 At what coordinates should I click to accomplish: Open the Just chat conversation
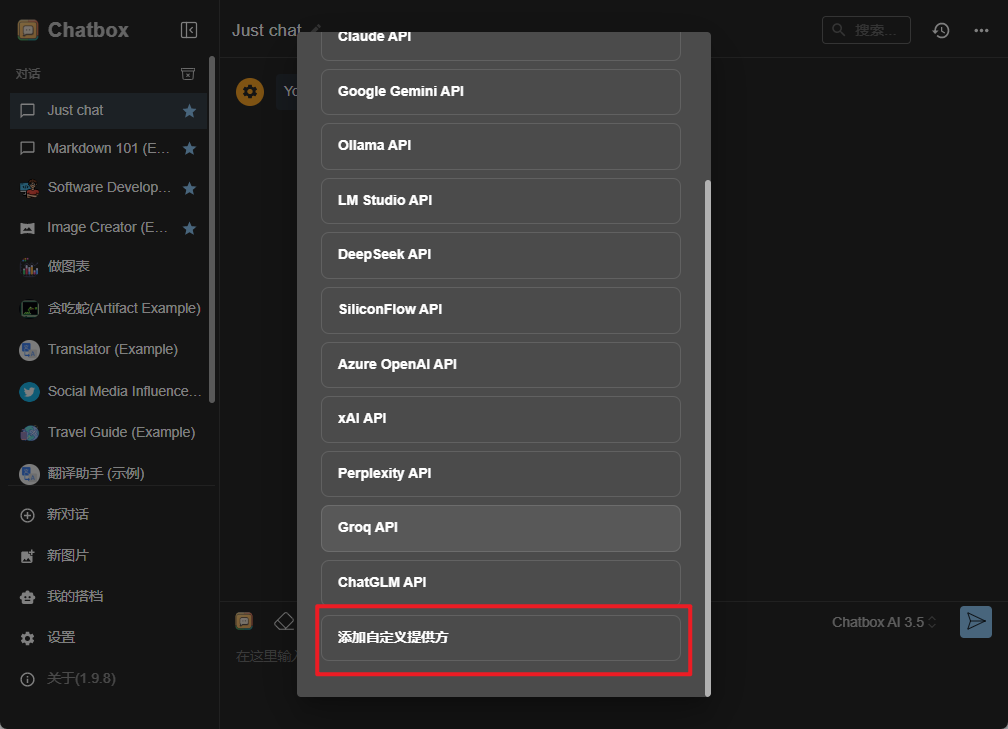tap(108, 111)
